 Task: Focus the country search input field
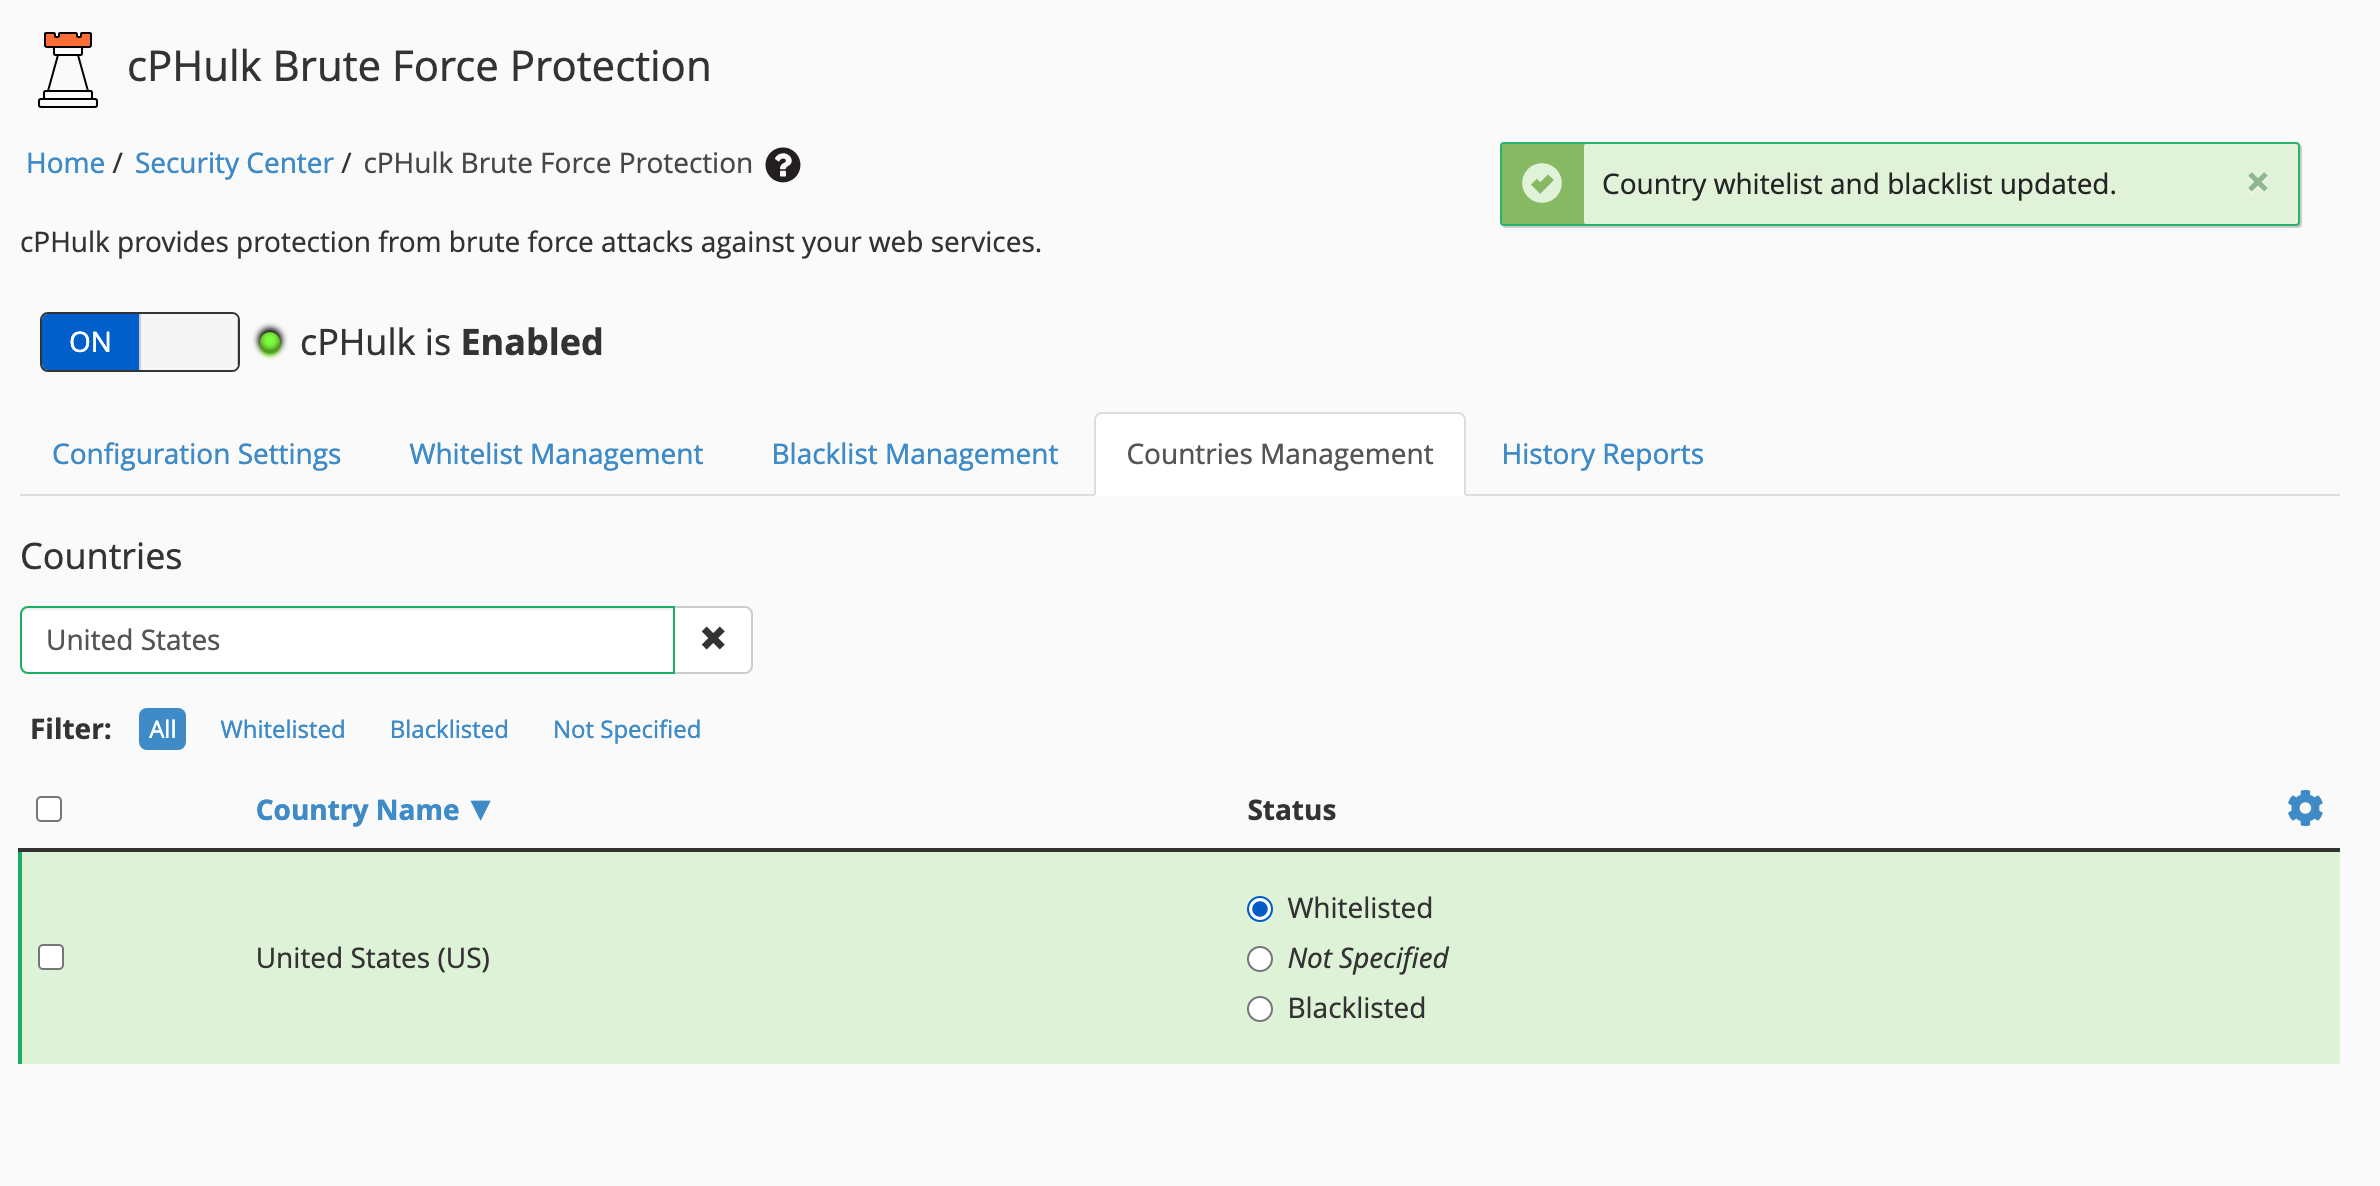(348, 639)
